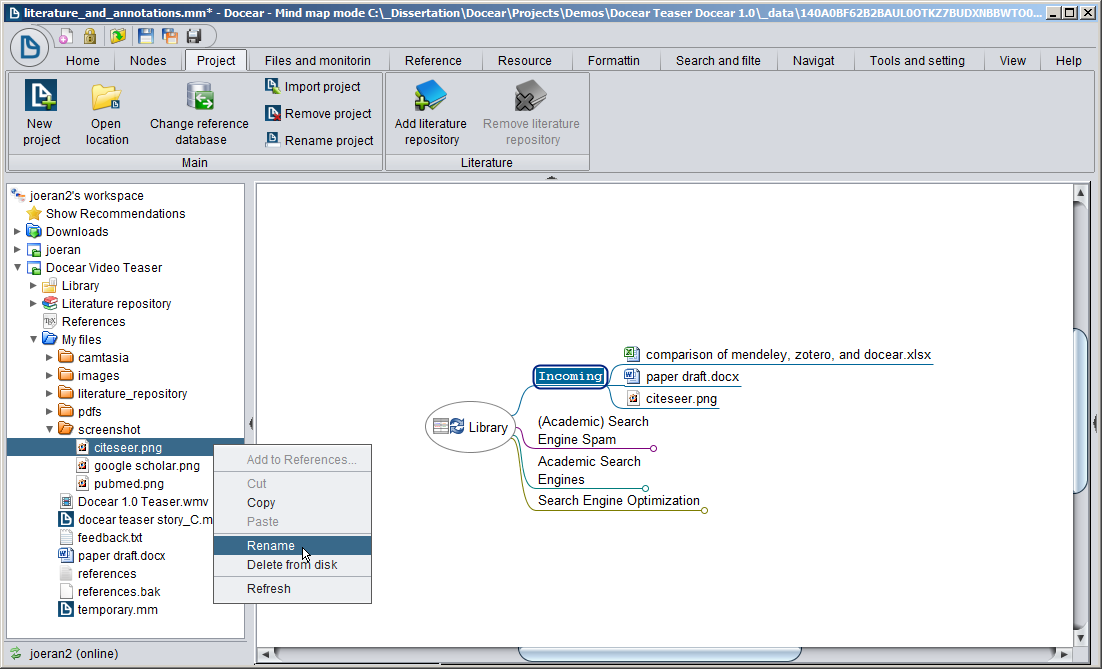The image size is (1102, 669).
Task: Click the black floppy Save All icon
Action: pos(194,37)
